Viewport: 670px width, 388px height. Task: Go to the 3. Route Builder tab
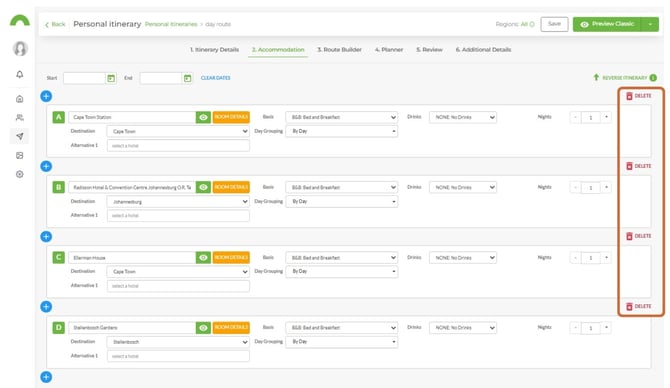coord(339,50)
